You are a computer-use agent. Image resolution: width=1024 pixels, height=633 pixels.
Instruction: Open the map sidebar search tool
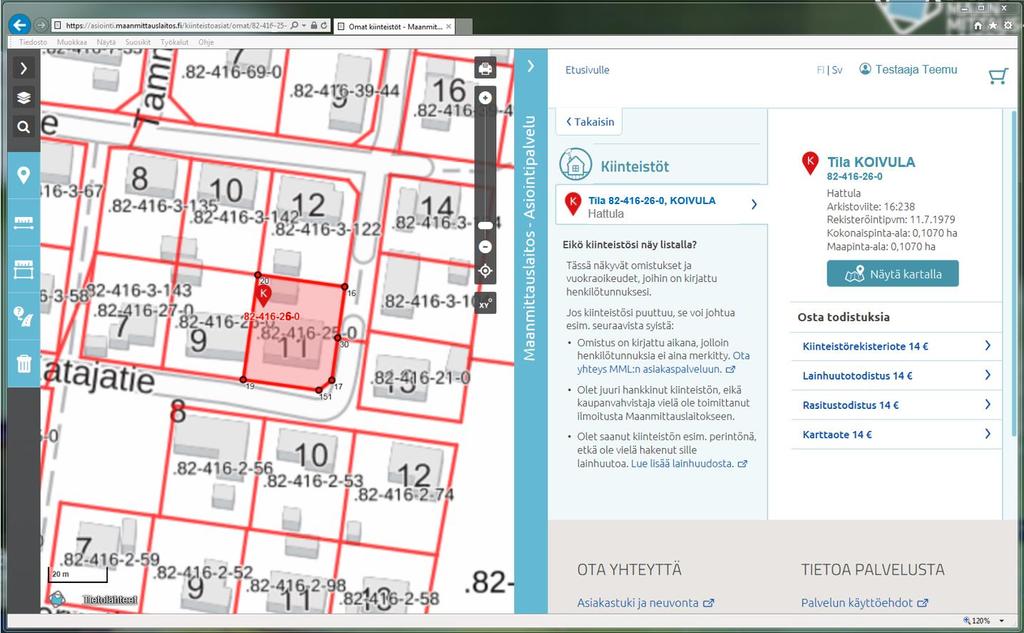pos(24,127)
